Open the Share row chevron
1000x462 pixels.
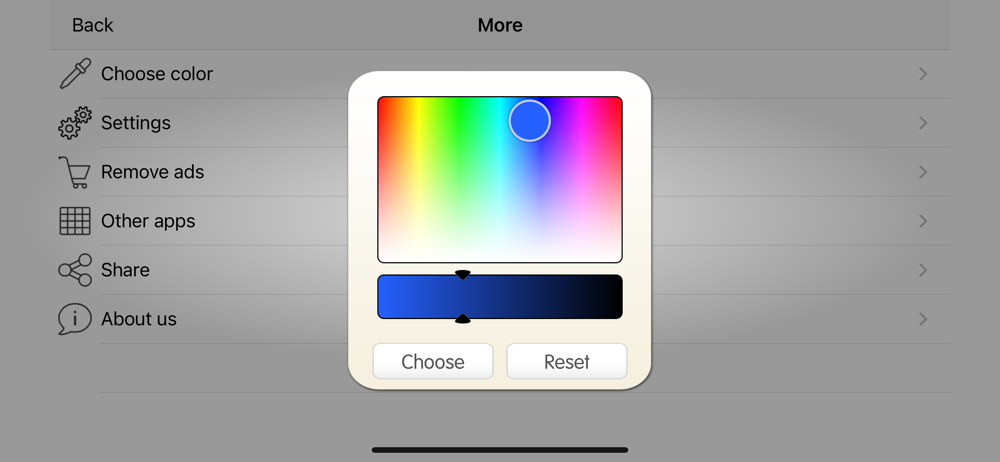pos(923,270)
